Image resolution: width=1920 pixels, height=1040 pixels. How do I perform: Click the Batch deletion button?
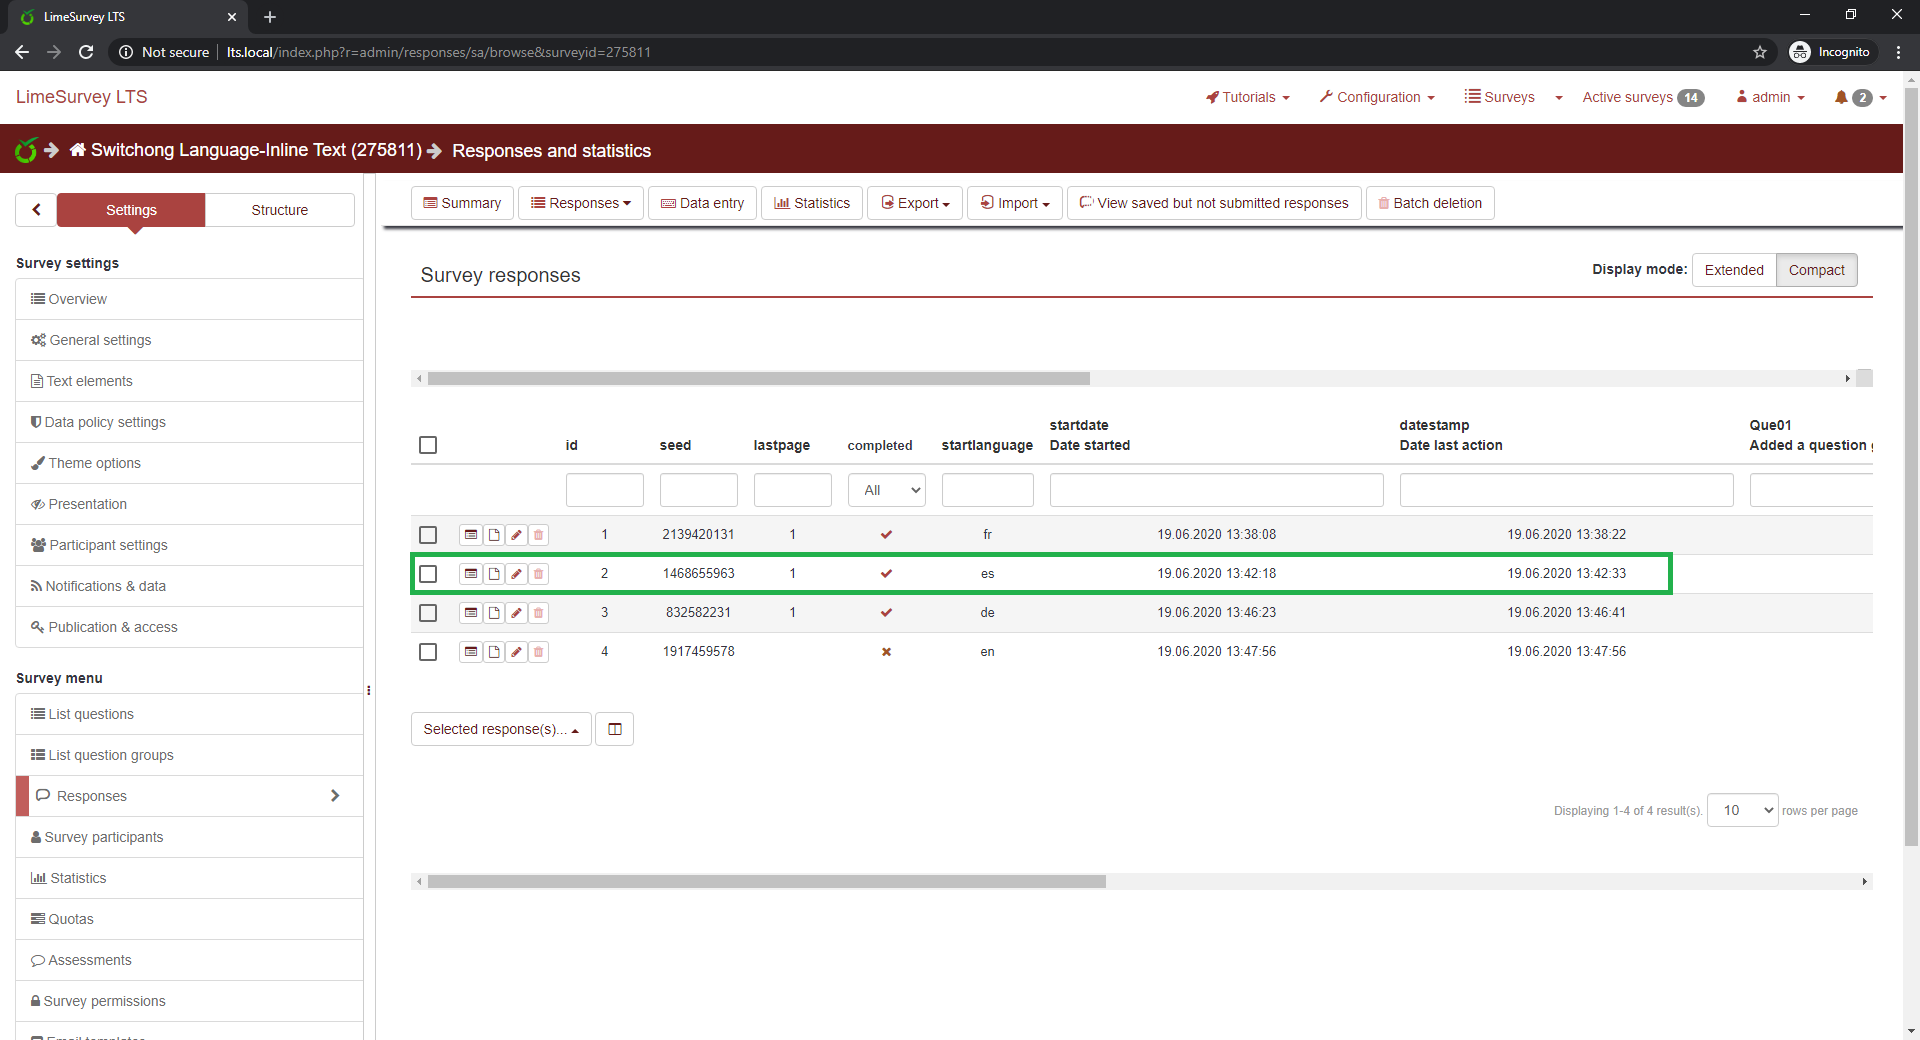[1429, 203]
